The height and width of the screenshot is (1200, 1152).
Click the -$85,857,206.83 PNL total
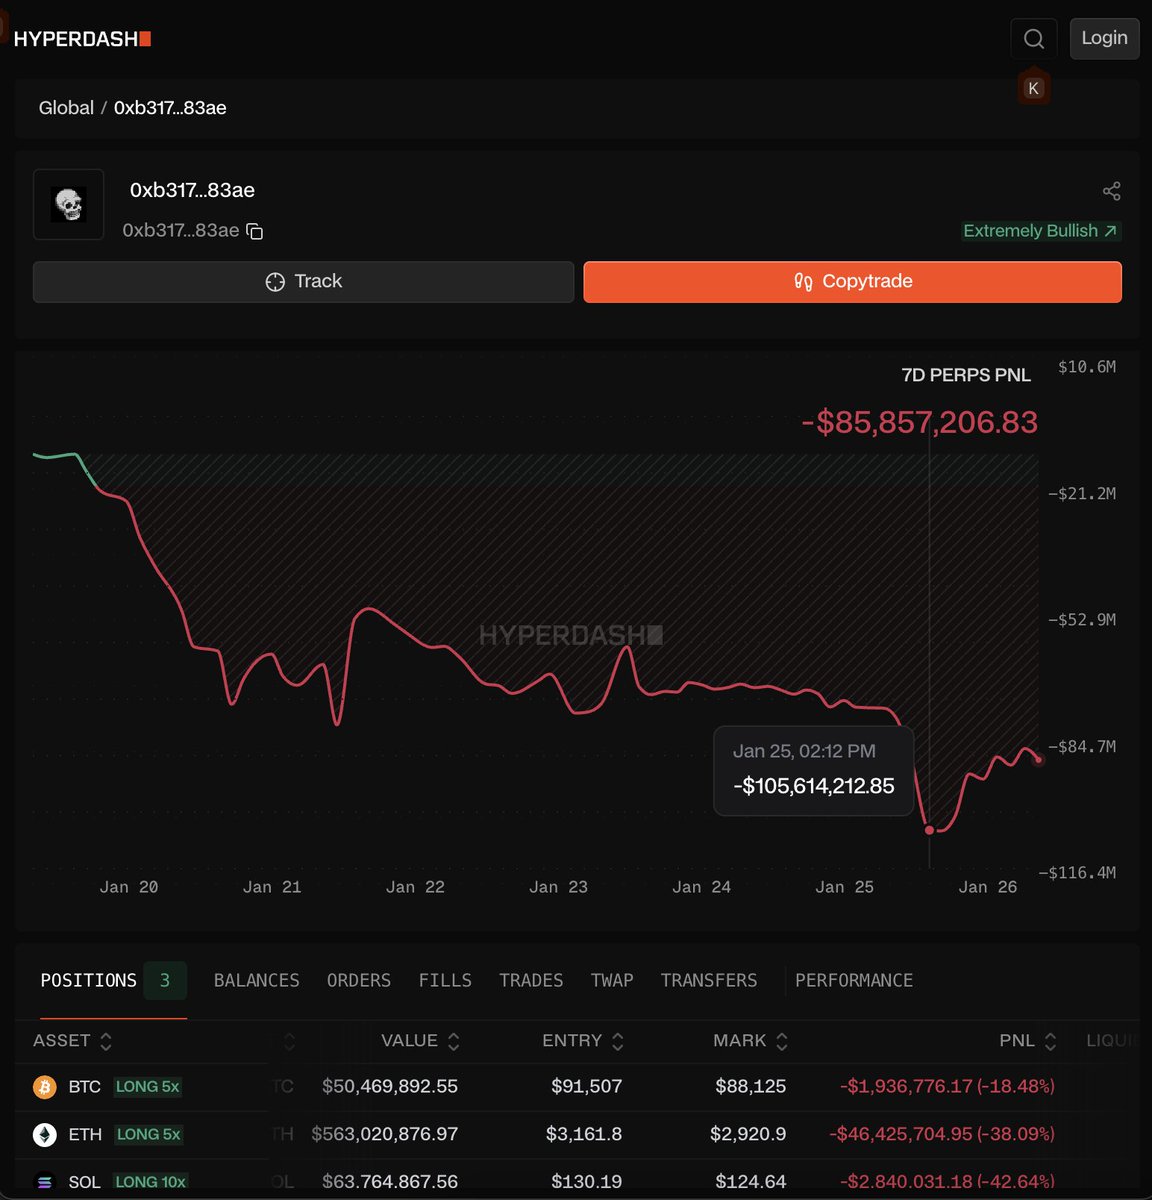click(x=920, y=422)
